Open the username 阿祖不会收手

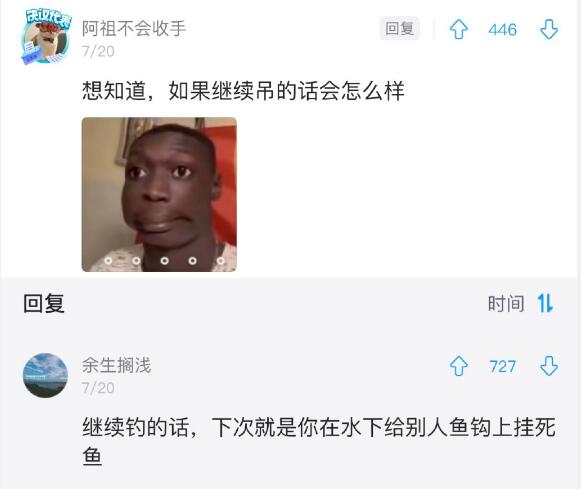tap(134, 29)
